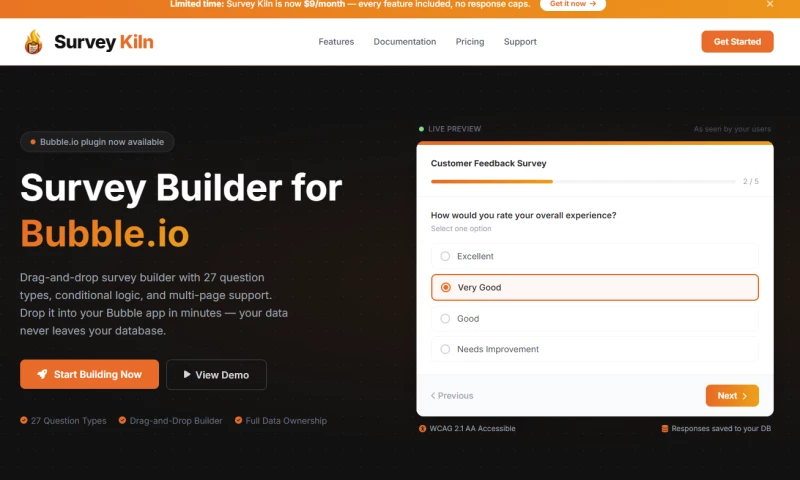Open the Features nav item

click(x=336, y=42)
